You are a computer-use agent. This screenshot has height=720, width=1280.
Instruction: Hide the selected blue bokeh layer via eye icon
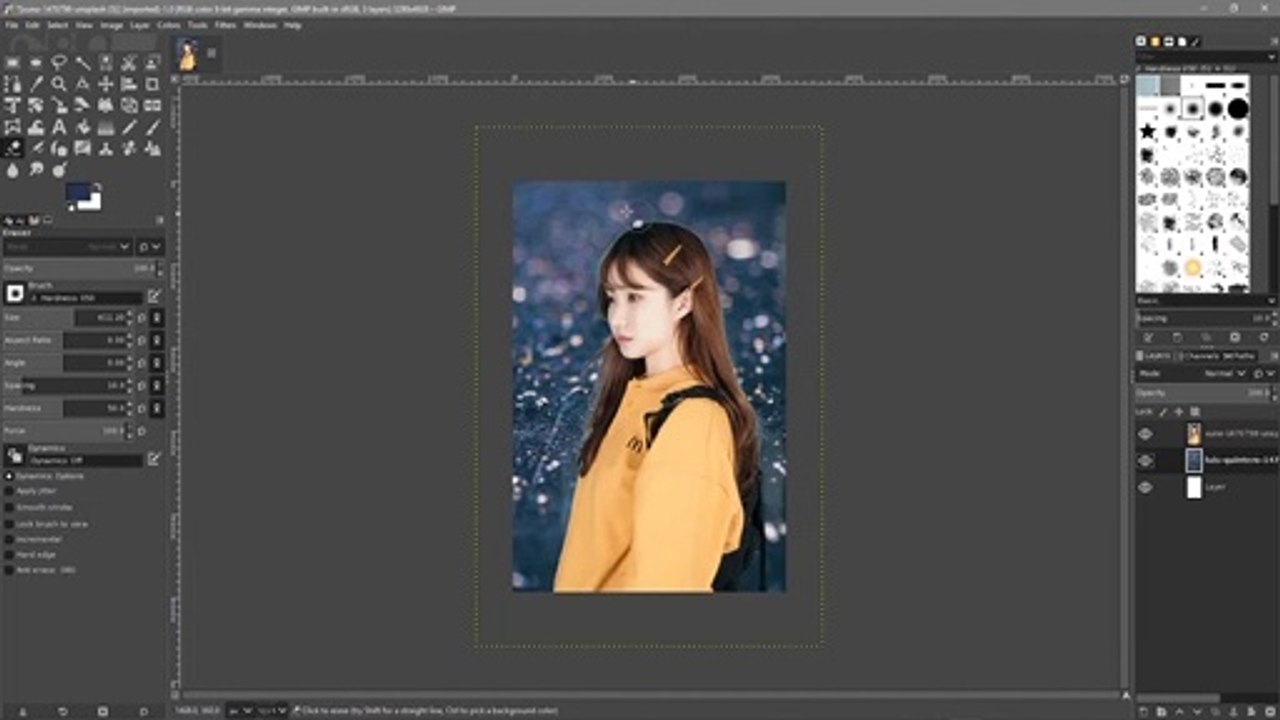tap(1145, 460)
